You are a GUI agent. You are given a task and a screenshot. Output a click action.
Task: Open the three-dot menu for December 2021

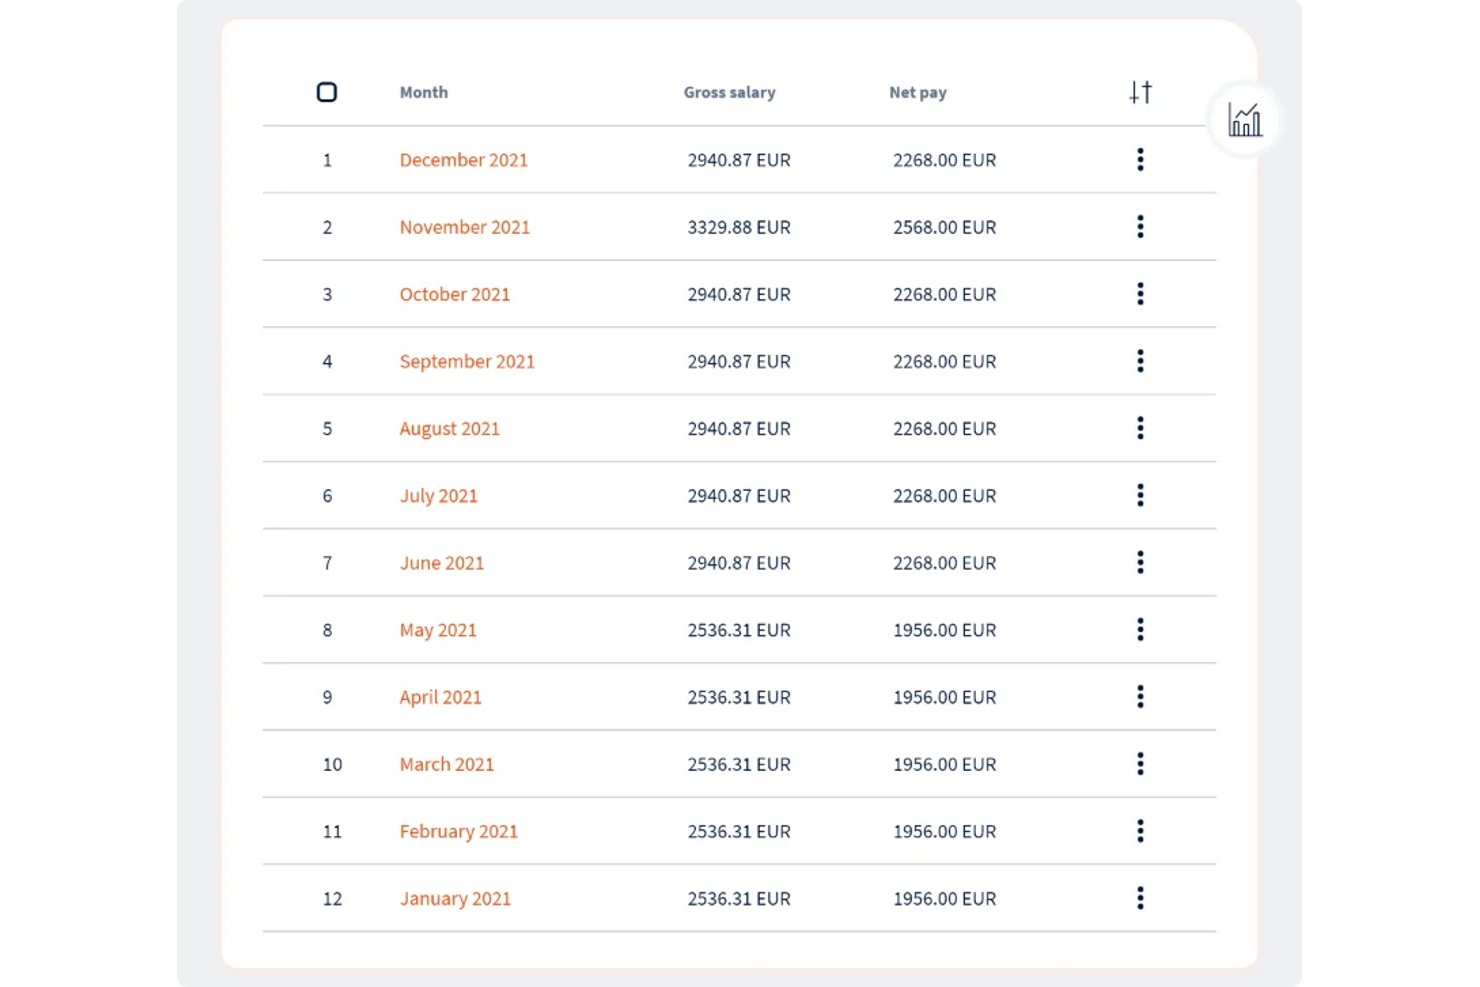1140,160
